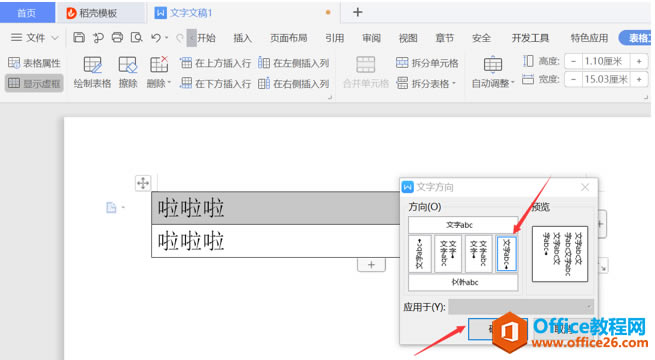
Task: Open the 特色应用 tab
Action: coord(589,38)
